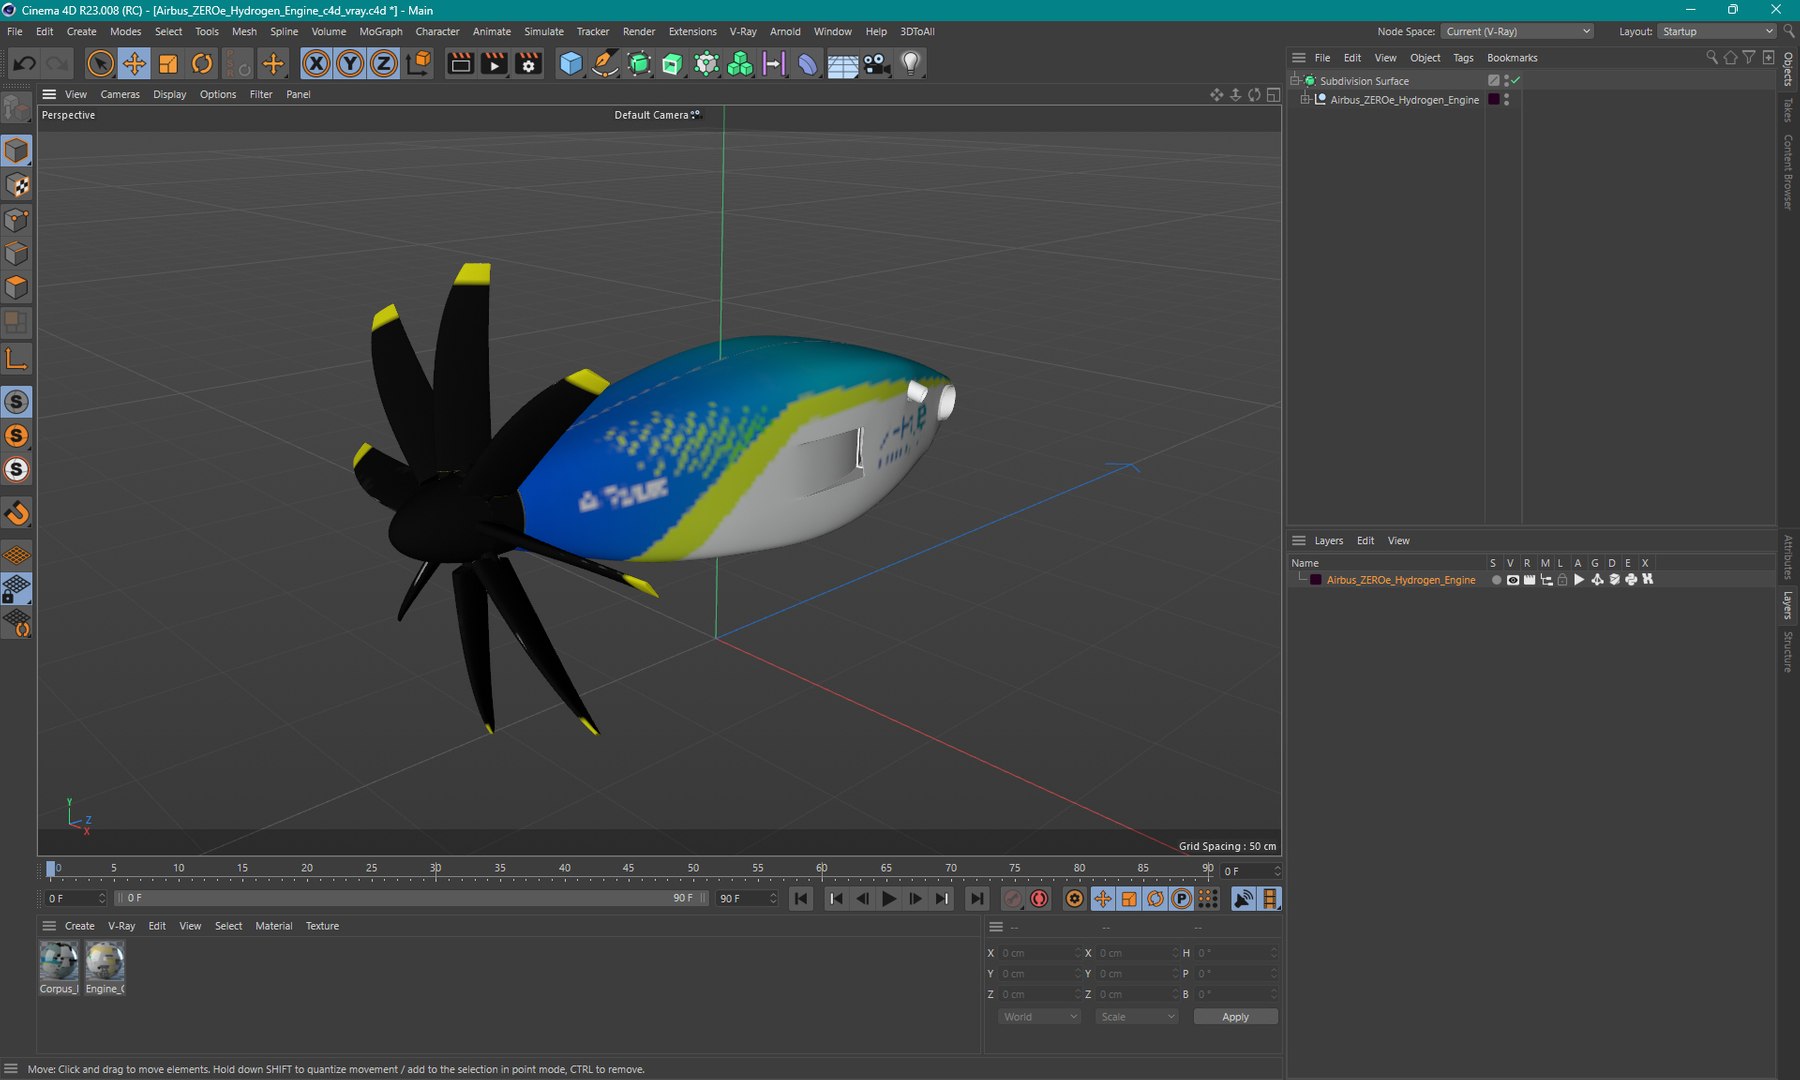Activate the Scale tool
1800x1080 pixels.
point(168,64)
